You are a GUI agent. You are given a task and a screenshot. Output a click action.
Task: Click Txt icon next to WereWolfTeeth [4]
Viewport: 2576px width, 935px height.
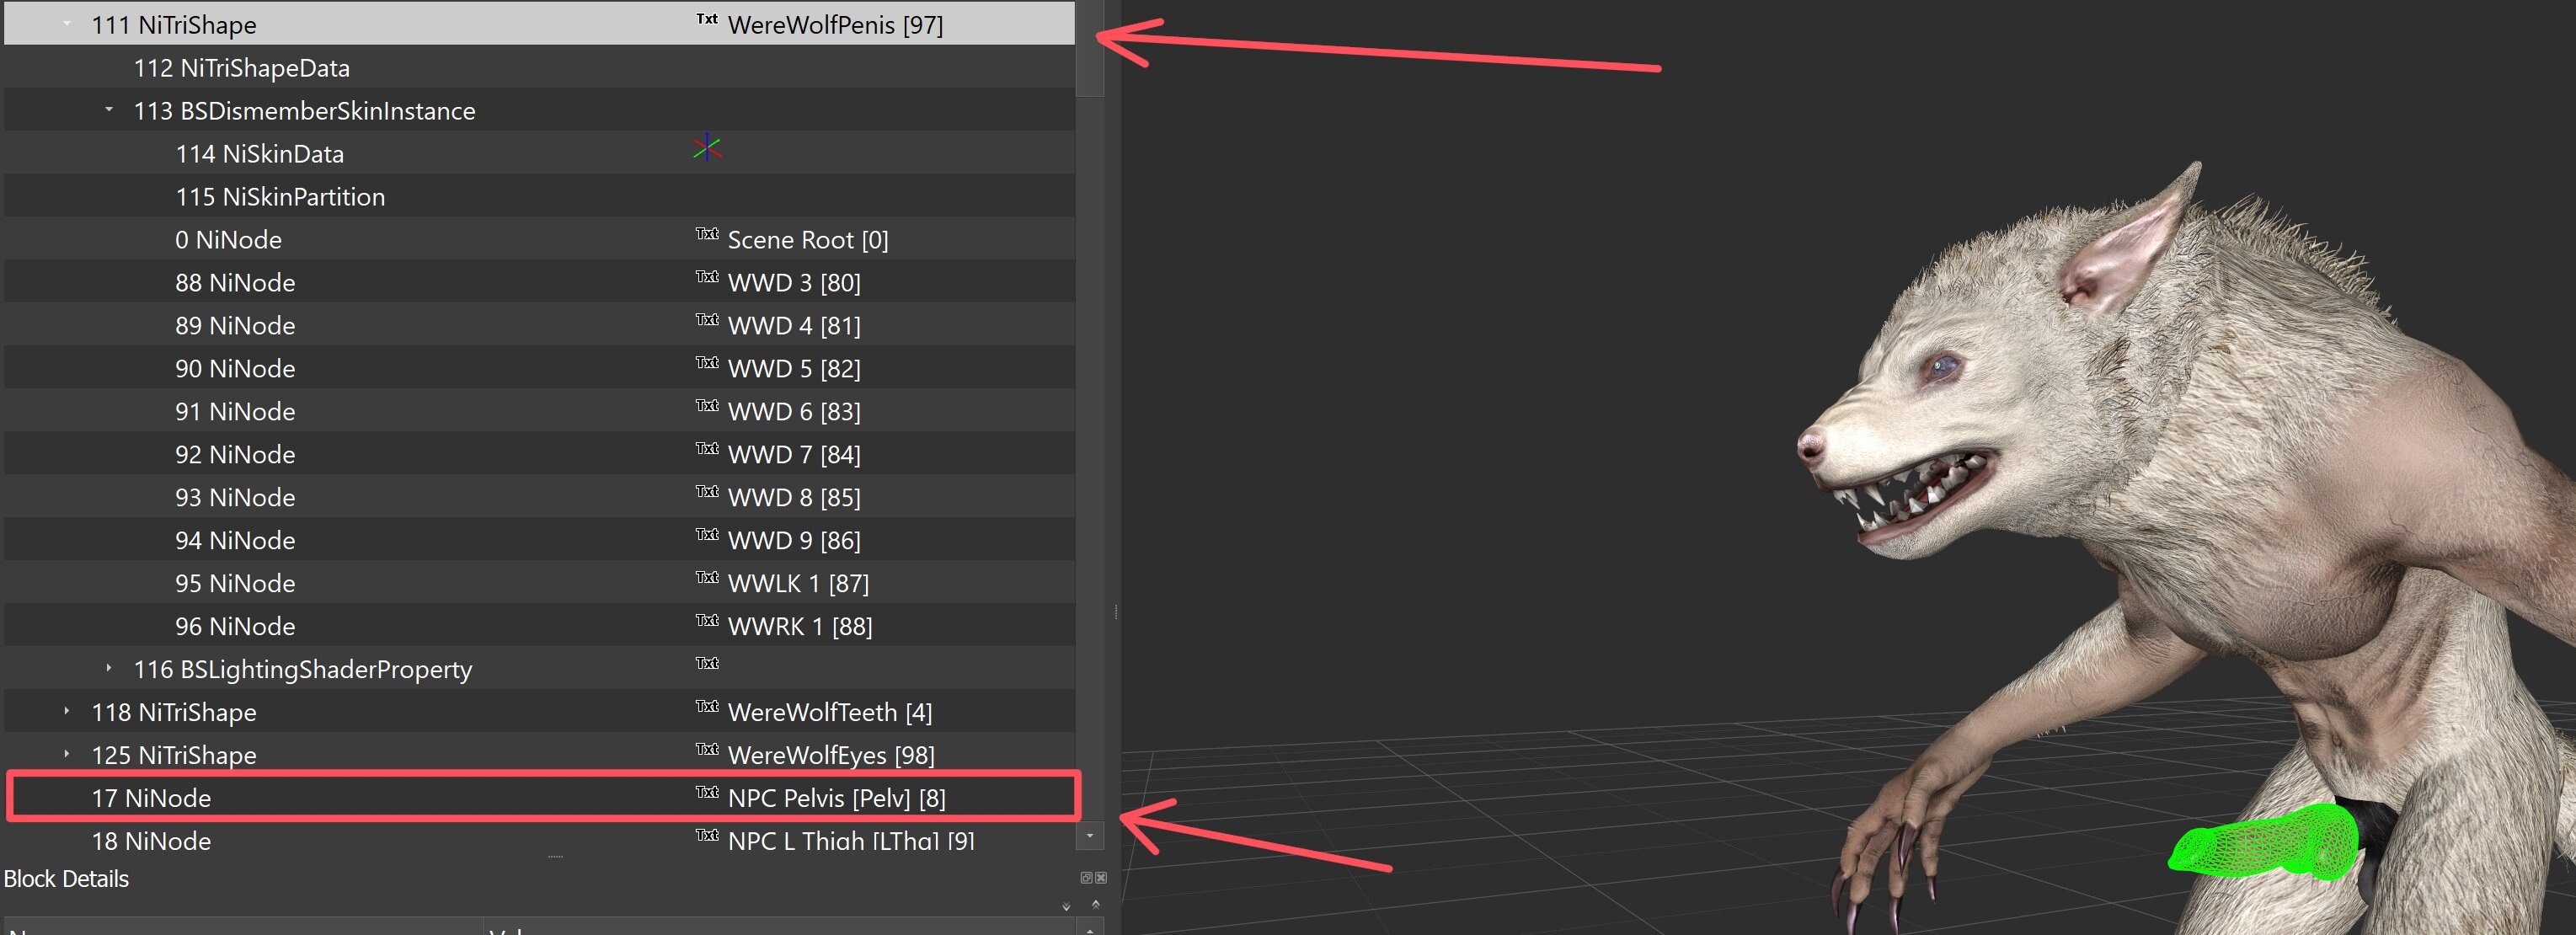point(707,707)
